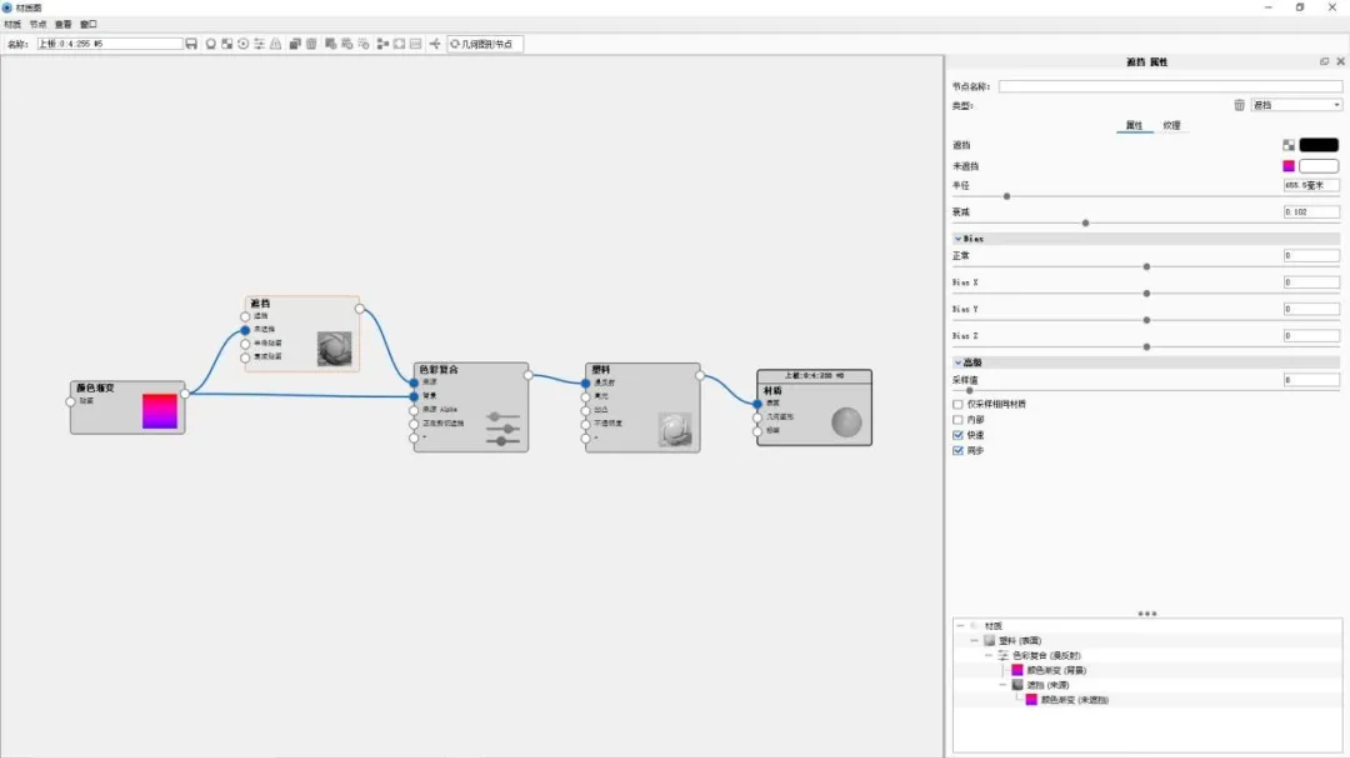The width and height of the screenshot is (1350, 758).
Task: Click the trash can icon in the top toolbar
Action: (312, 44)
